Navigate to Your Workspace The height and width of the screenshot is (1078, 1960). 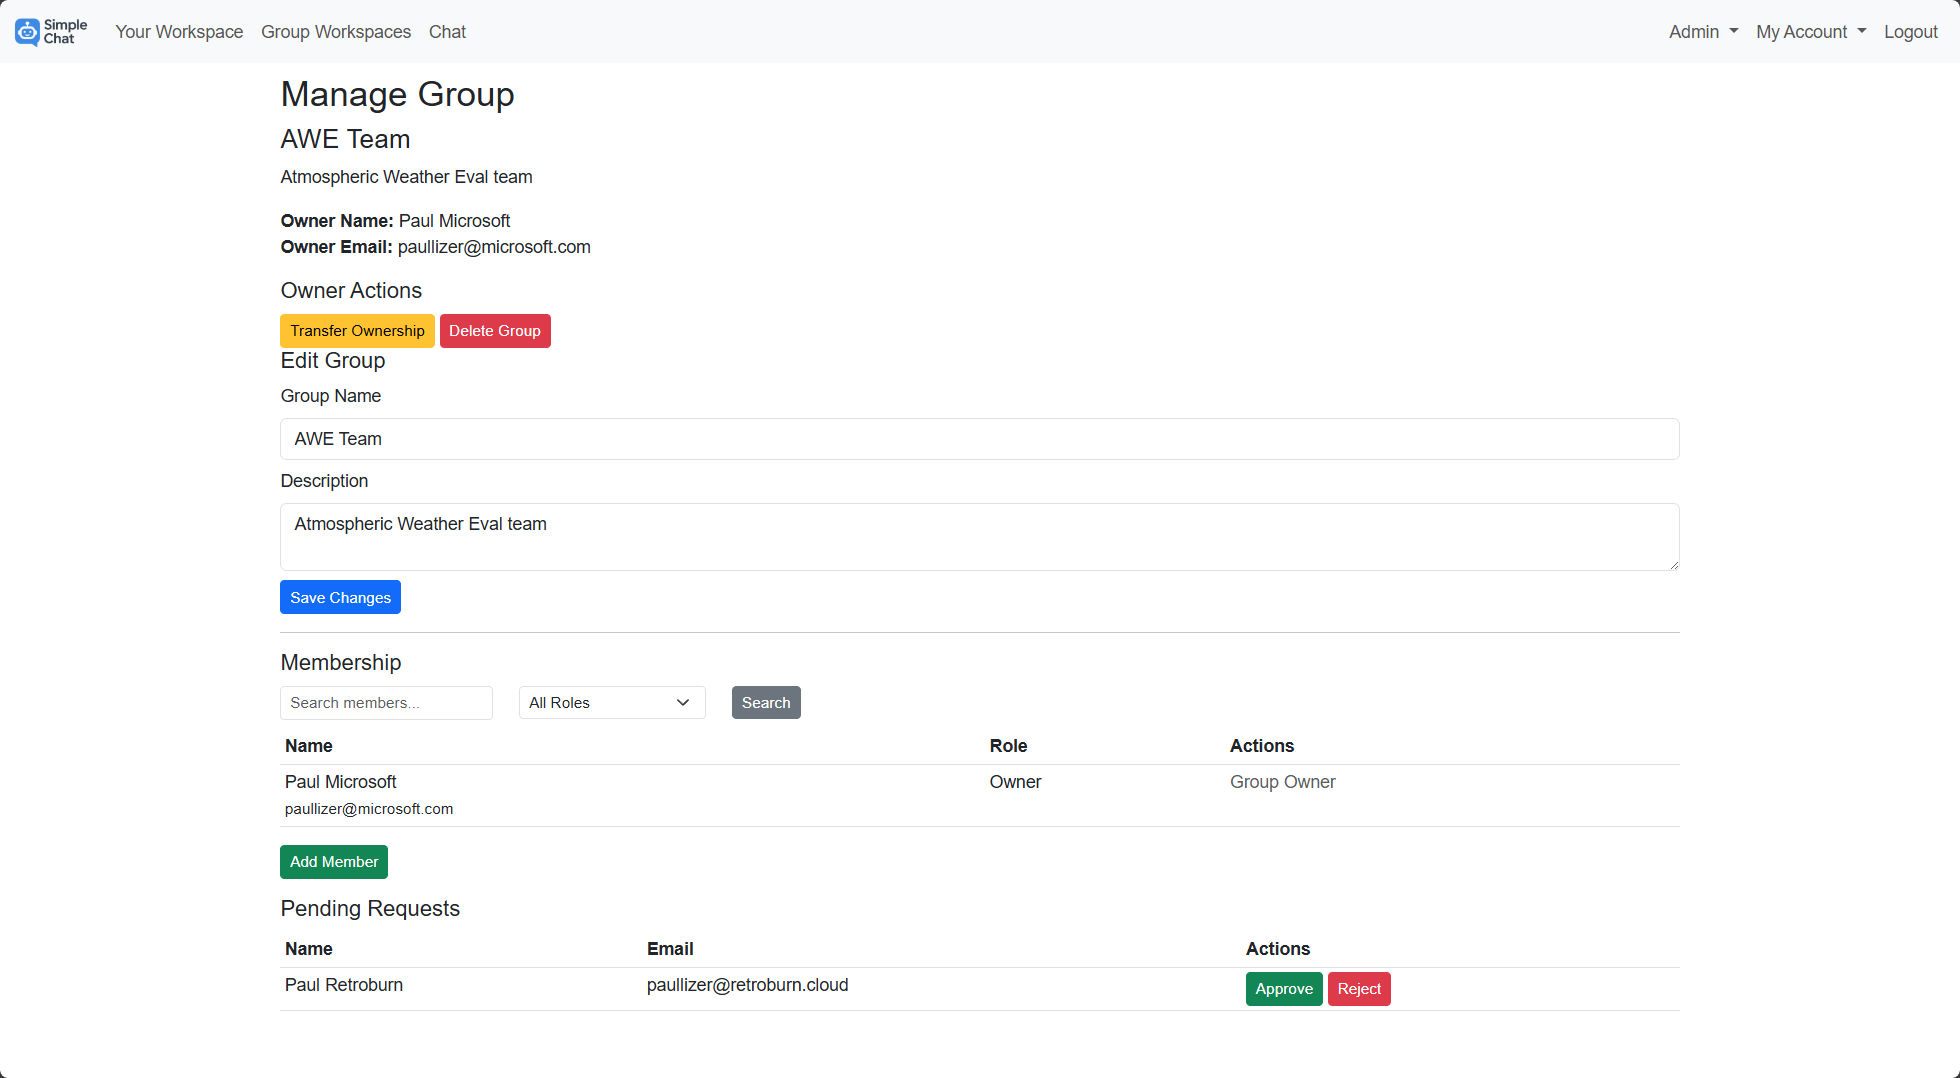point(179,32)
